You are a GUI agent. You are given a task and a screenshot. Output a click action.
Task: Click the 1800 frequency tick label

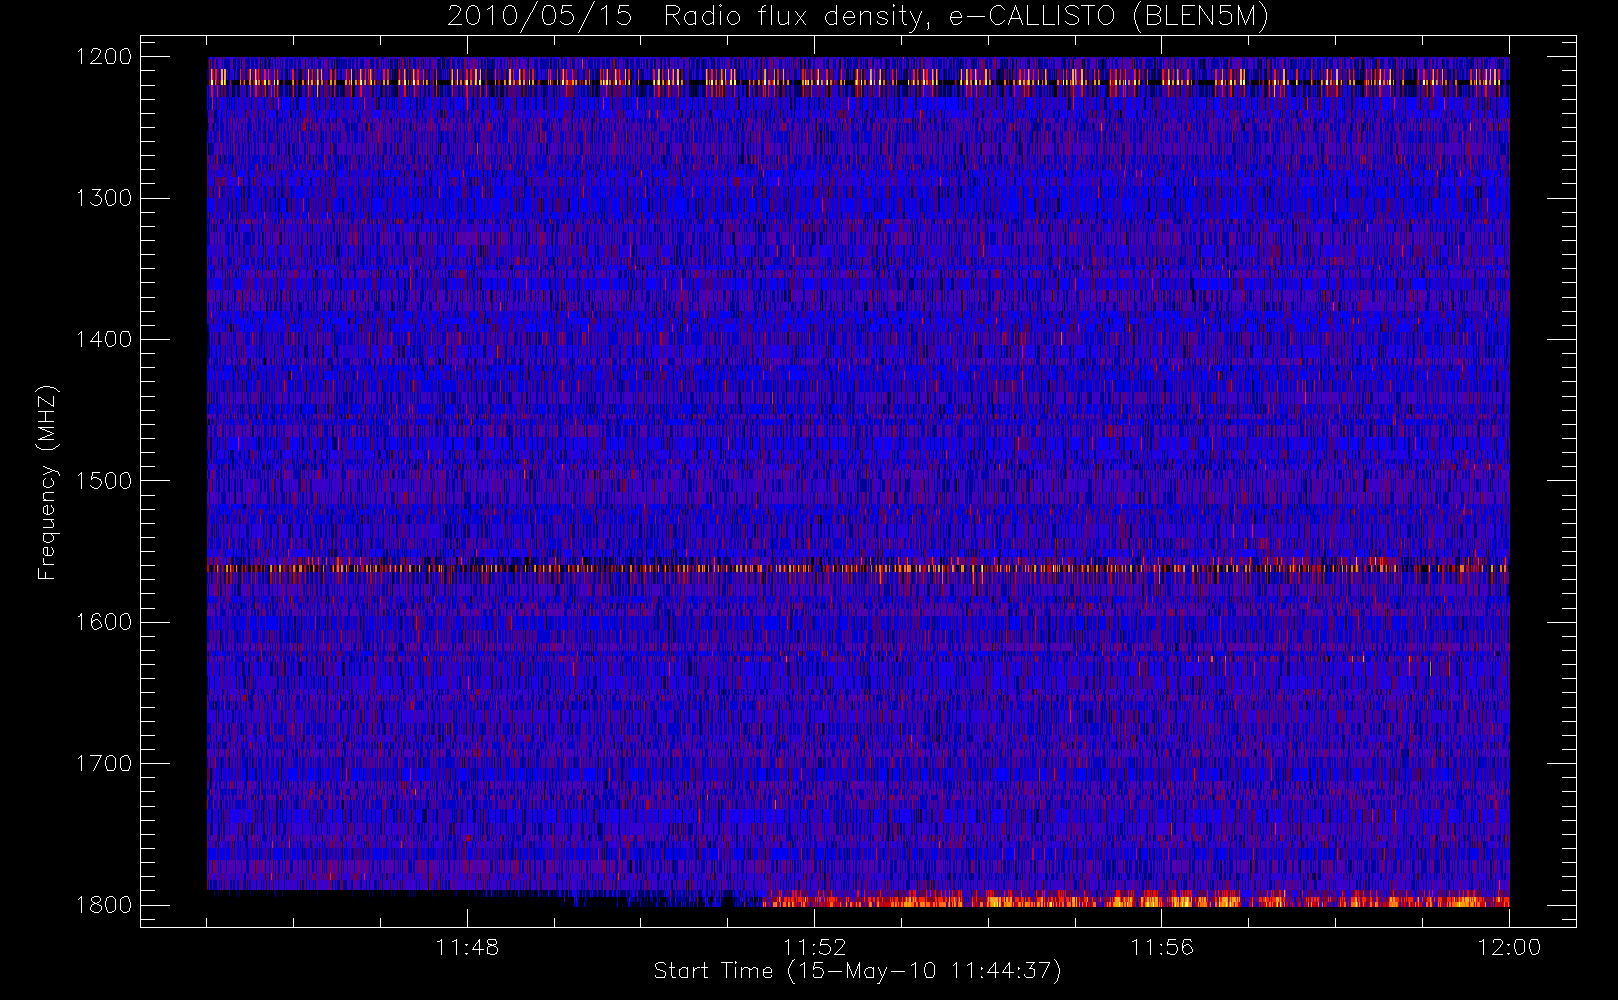click(104, 905)
